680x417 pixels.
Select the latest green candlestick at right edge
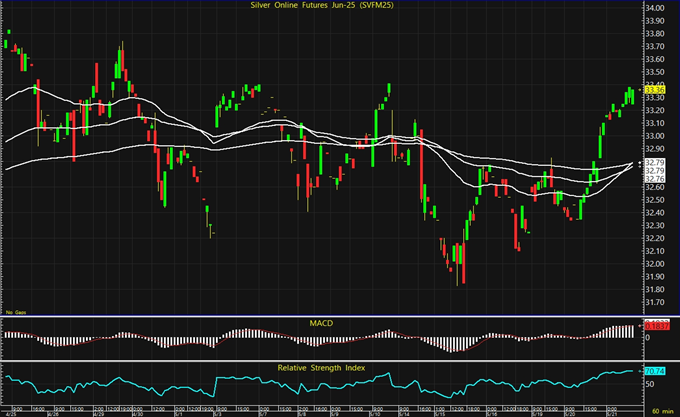[632, 95]
